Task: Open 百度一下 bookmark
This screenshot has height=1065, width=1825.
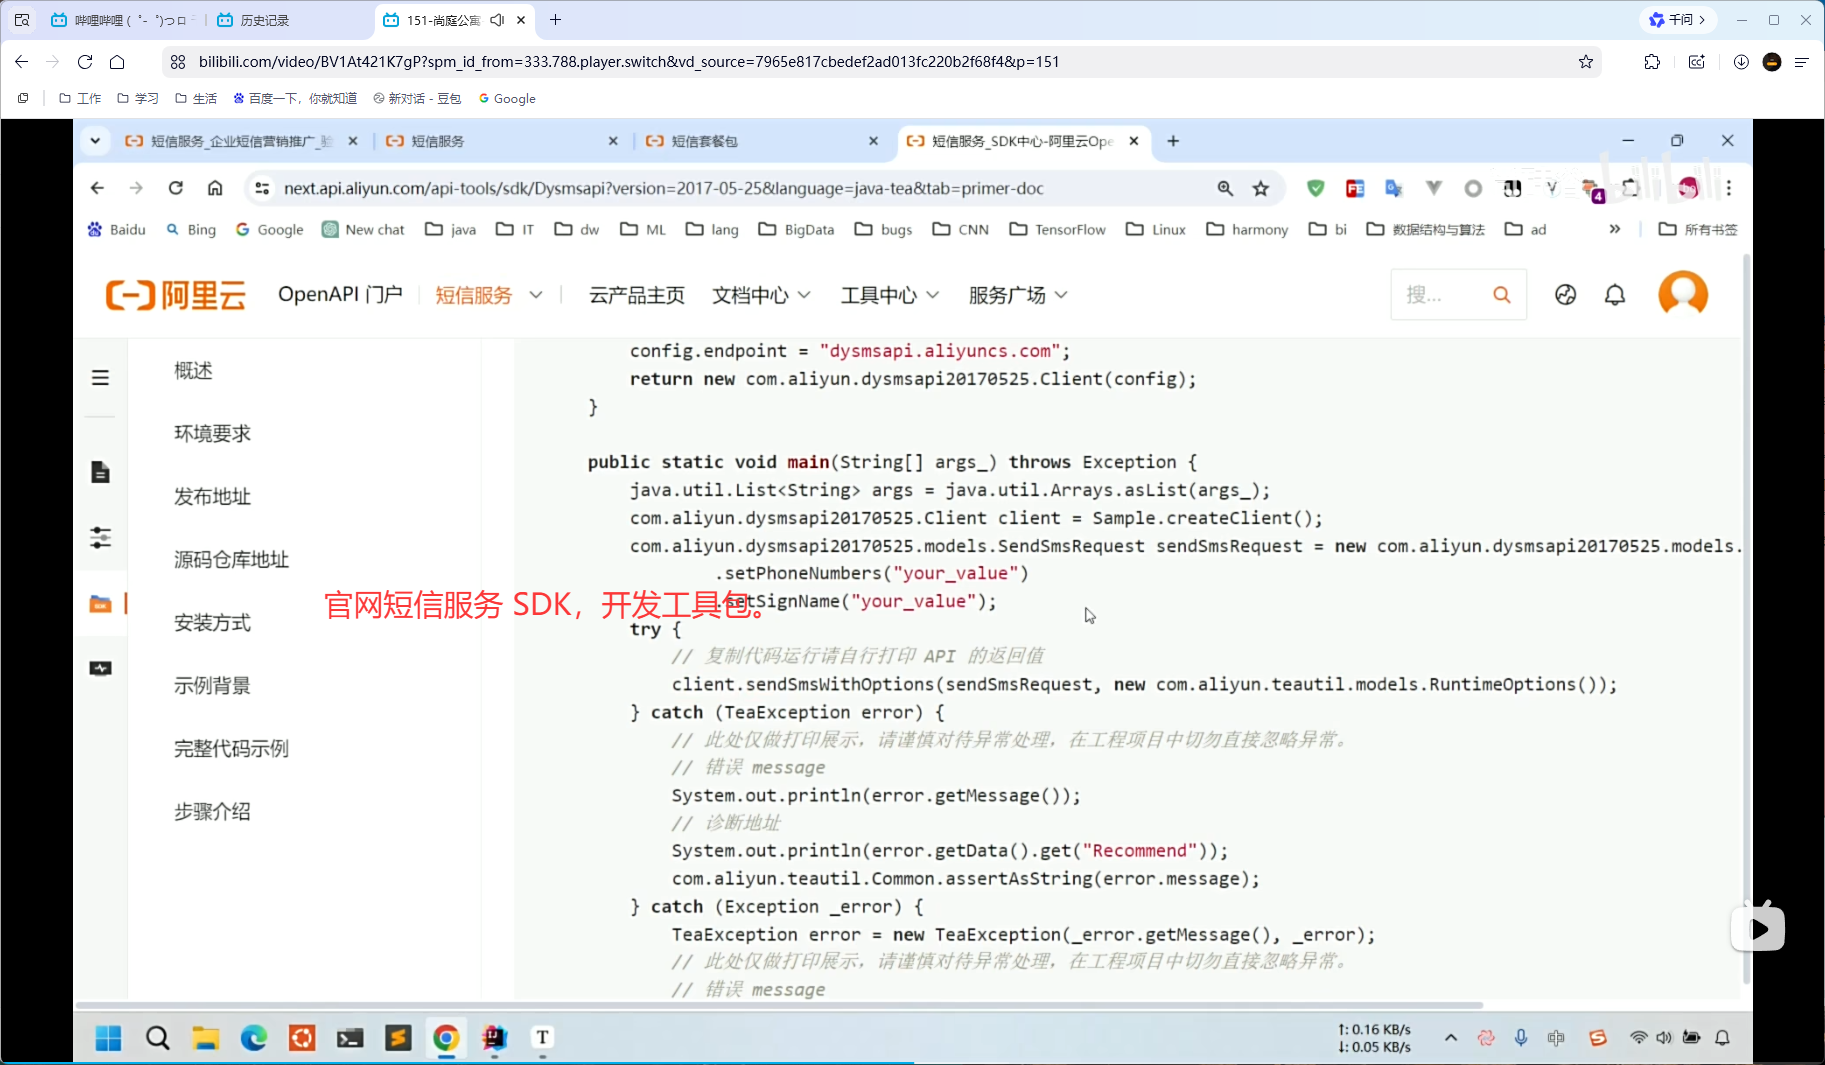Action: tap(295, 98)
